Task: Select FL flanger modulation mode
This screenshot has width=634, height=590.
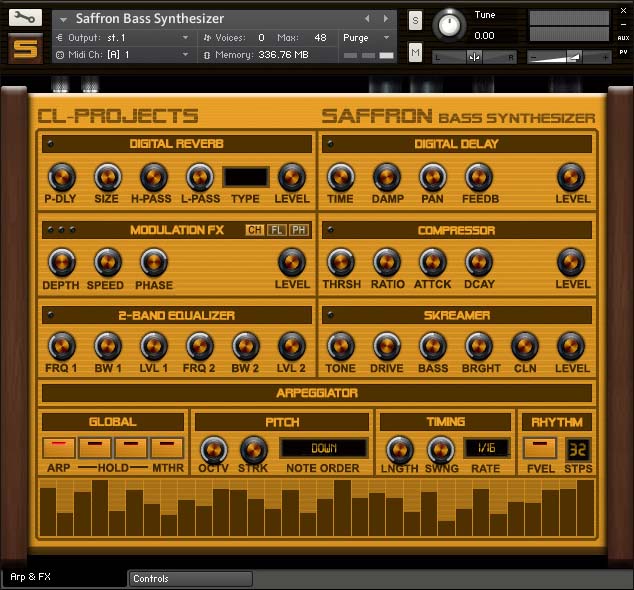Action: (x=277, y=230)
